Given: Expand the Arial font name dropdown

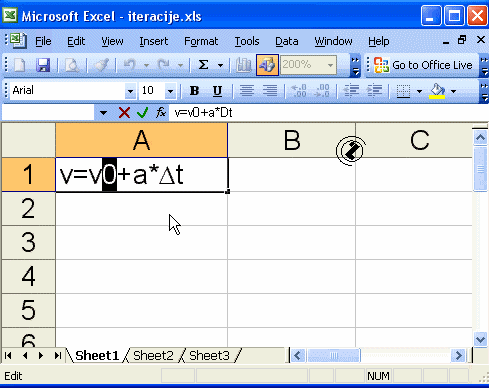Looking at the screenshot, I should tap(130, 91).
